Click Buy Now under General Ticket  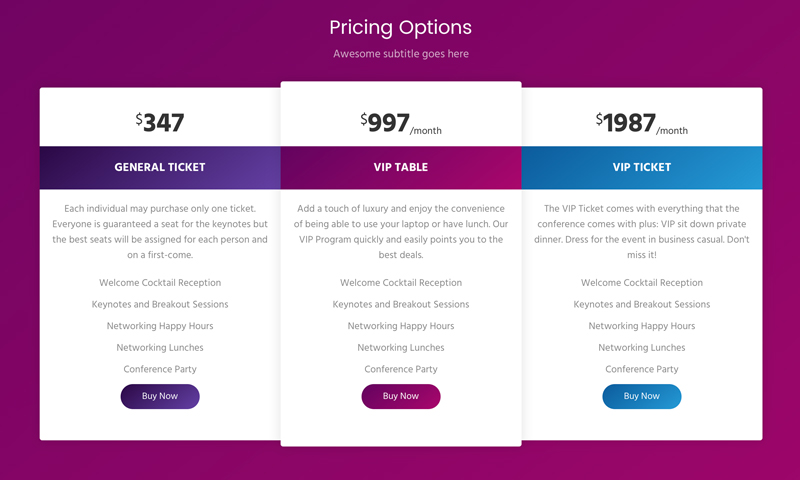point(160,396)
